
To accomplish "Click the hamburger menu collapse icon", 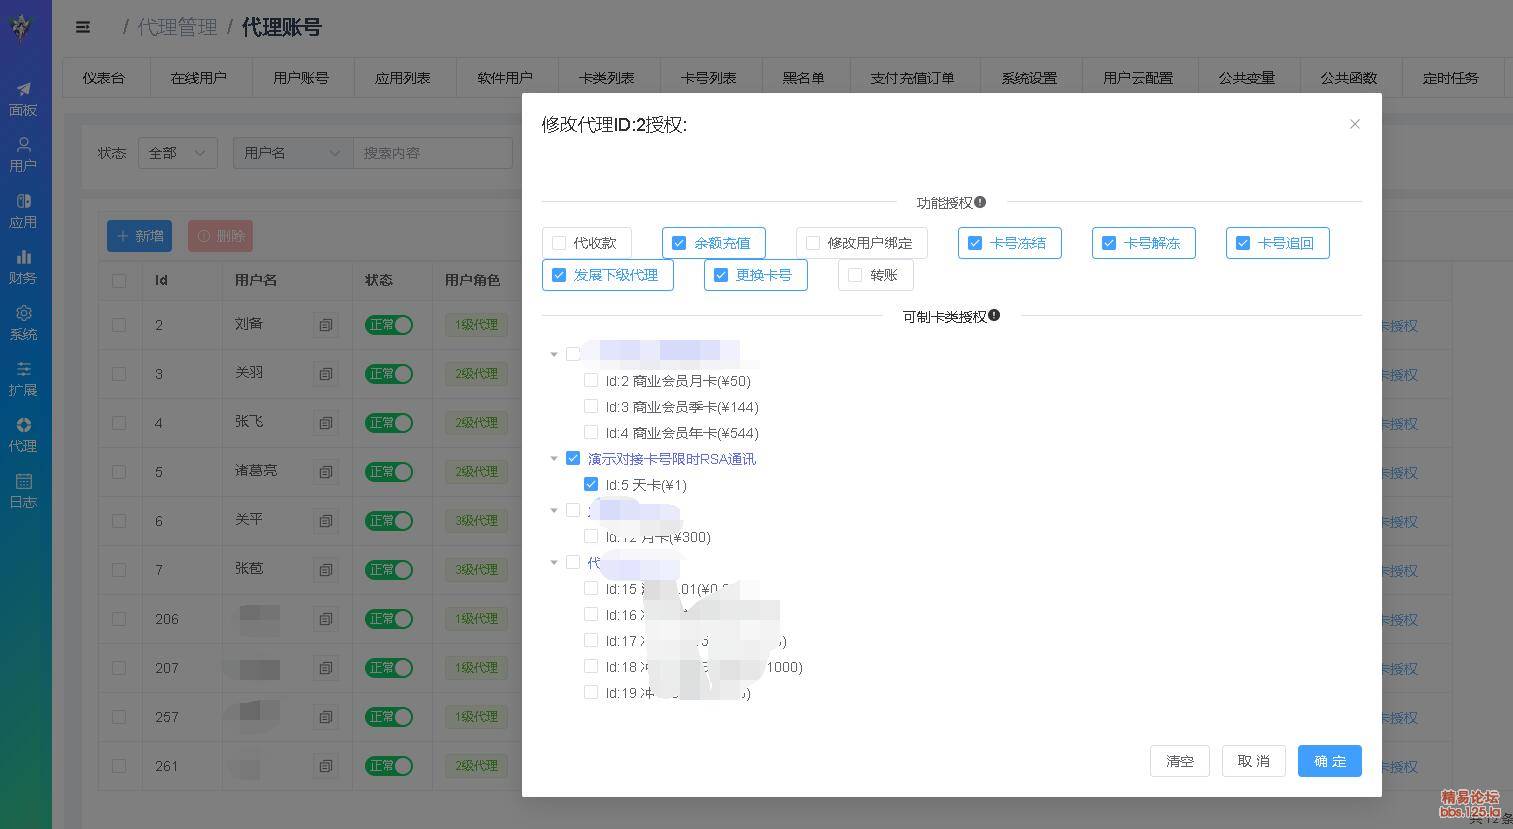I will (x=83, y=27).
